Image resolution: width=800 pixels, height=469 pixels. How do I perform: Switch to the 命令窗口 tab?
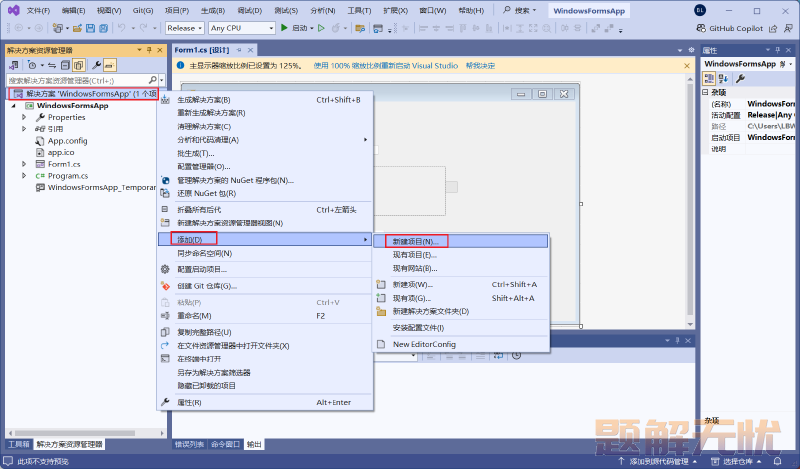click(x=226, y=445)
